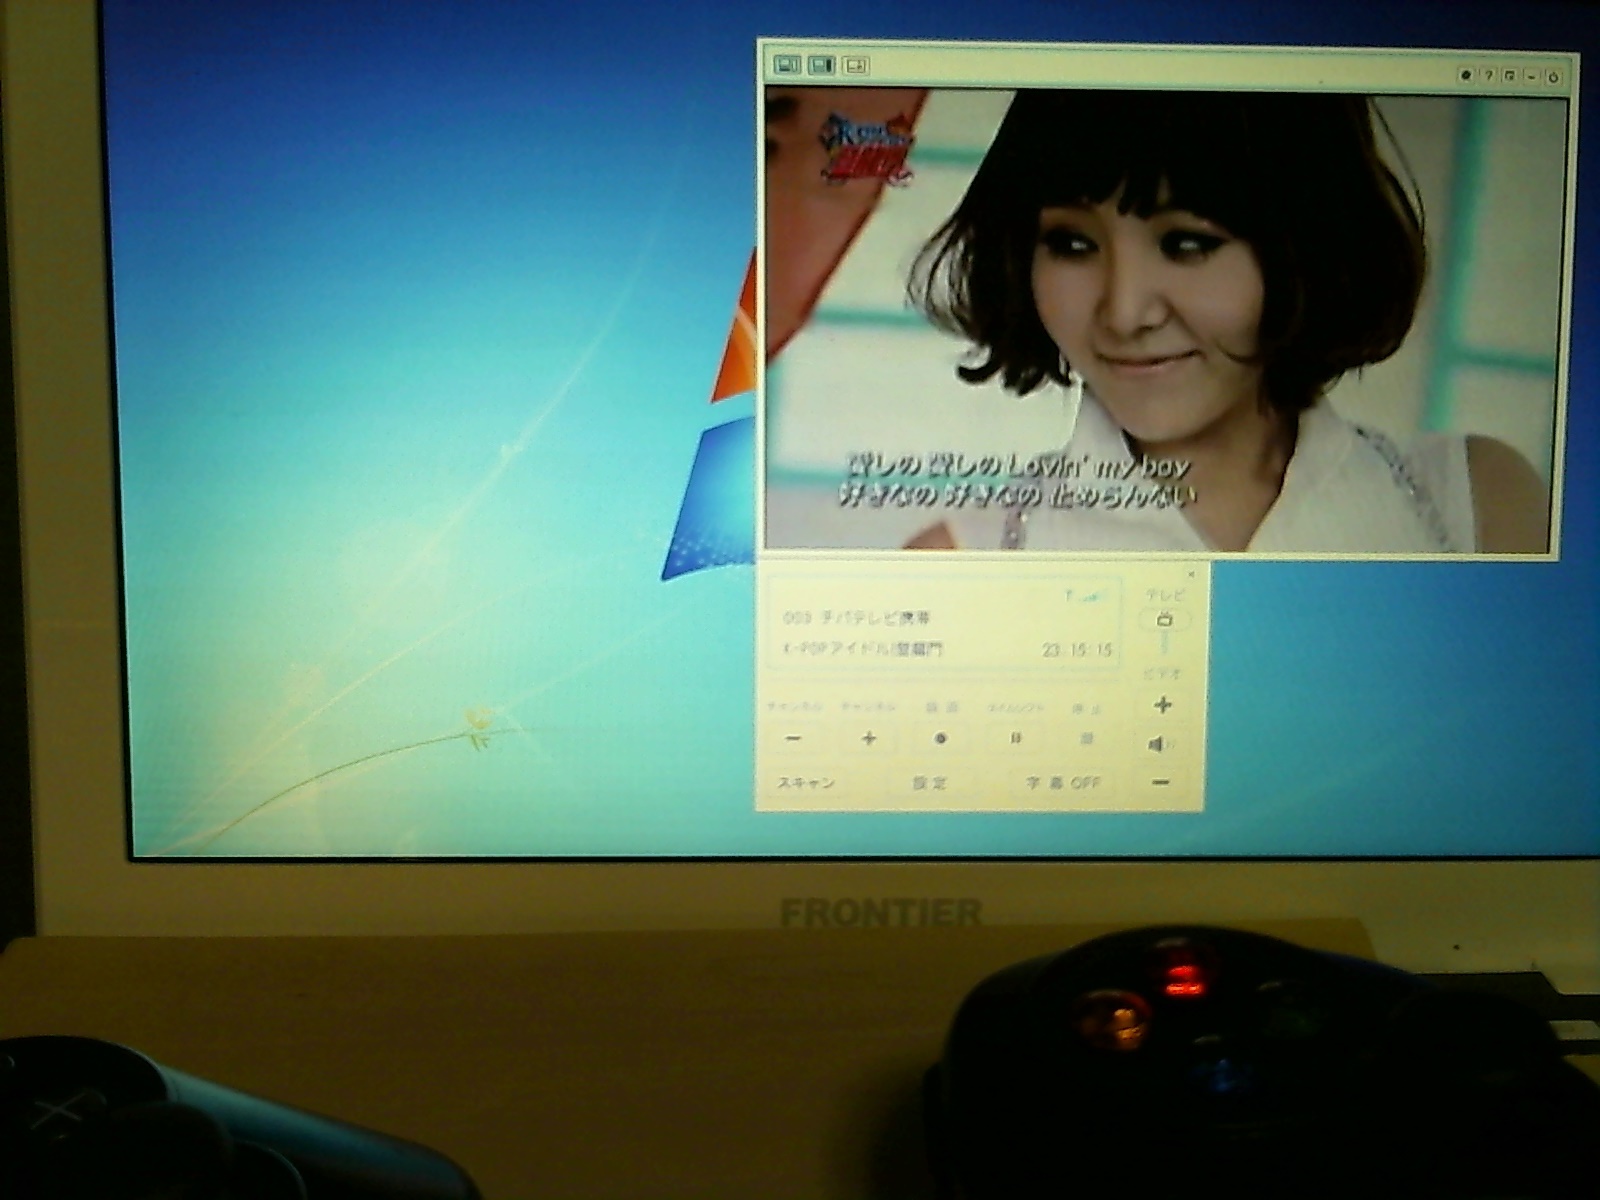Toggle the 字幕 OFF subtitles button
The height and width of the screenshot is (1200, 1600).
[1062, 783]
